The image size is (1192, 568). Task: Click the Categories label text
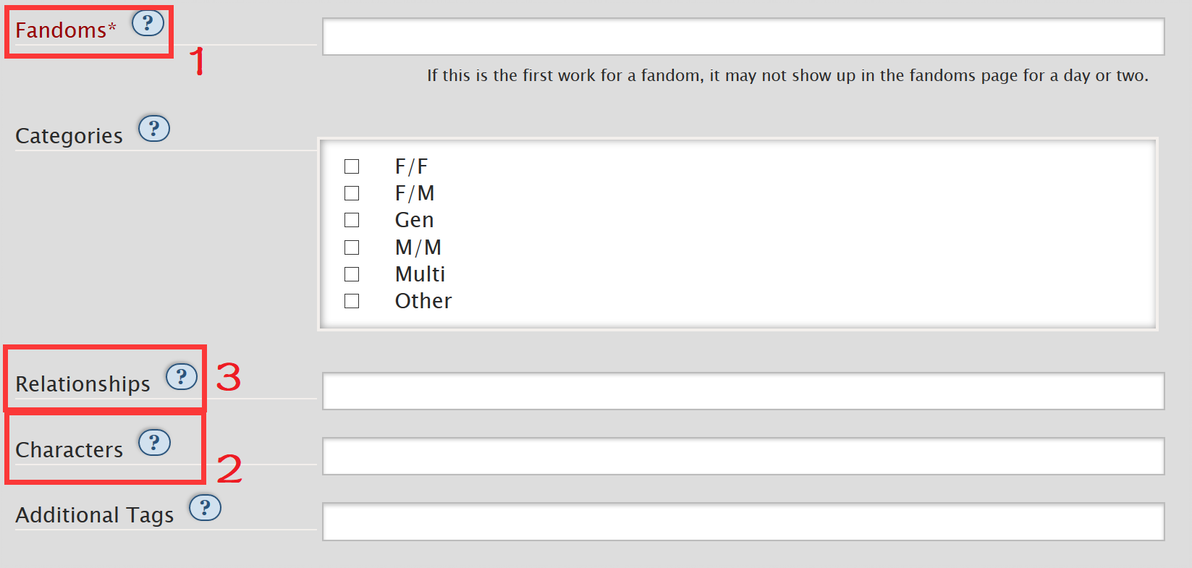tap(69, 136)
